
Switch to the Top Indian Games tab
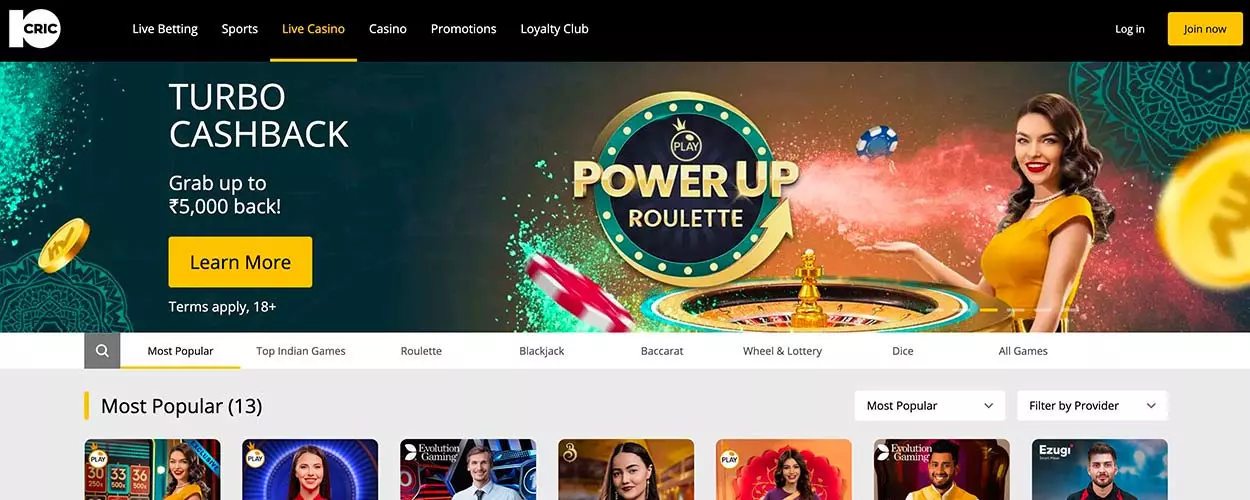pos(301,351)
